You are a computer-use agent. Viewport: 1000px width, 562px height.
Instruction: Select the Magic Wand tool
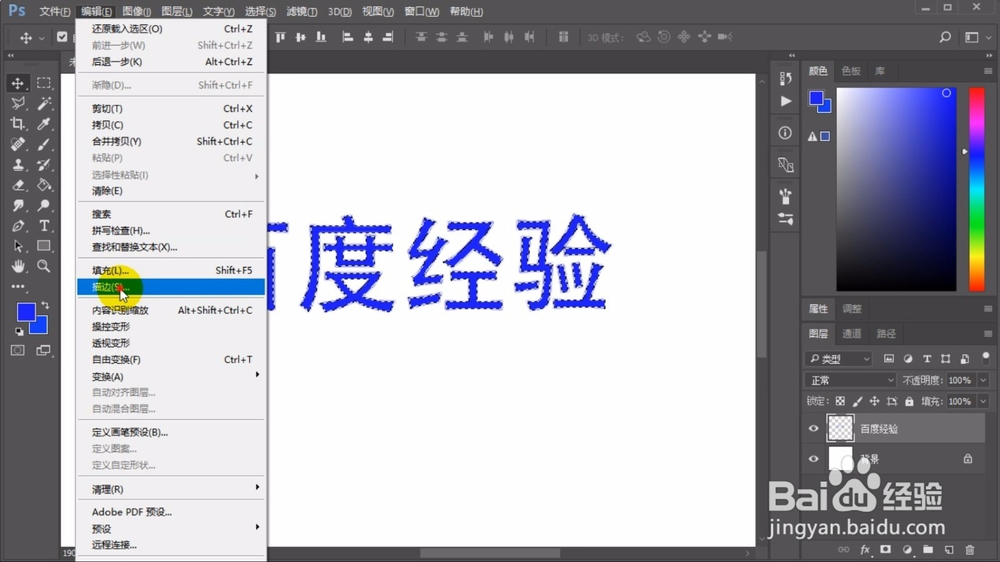tap(43, 103)
